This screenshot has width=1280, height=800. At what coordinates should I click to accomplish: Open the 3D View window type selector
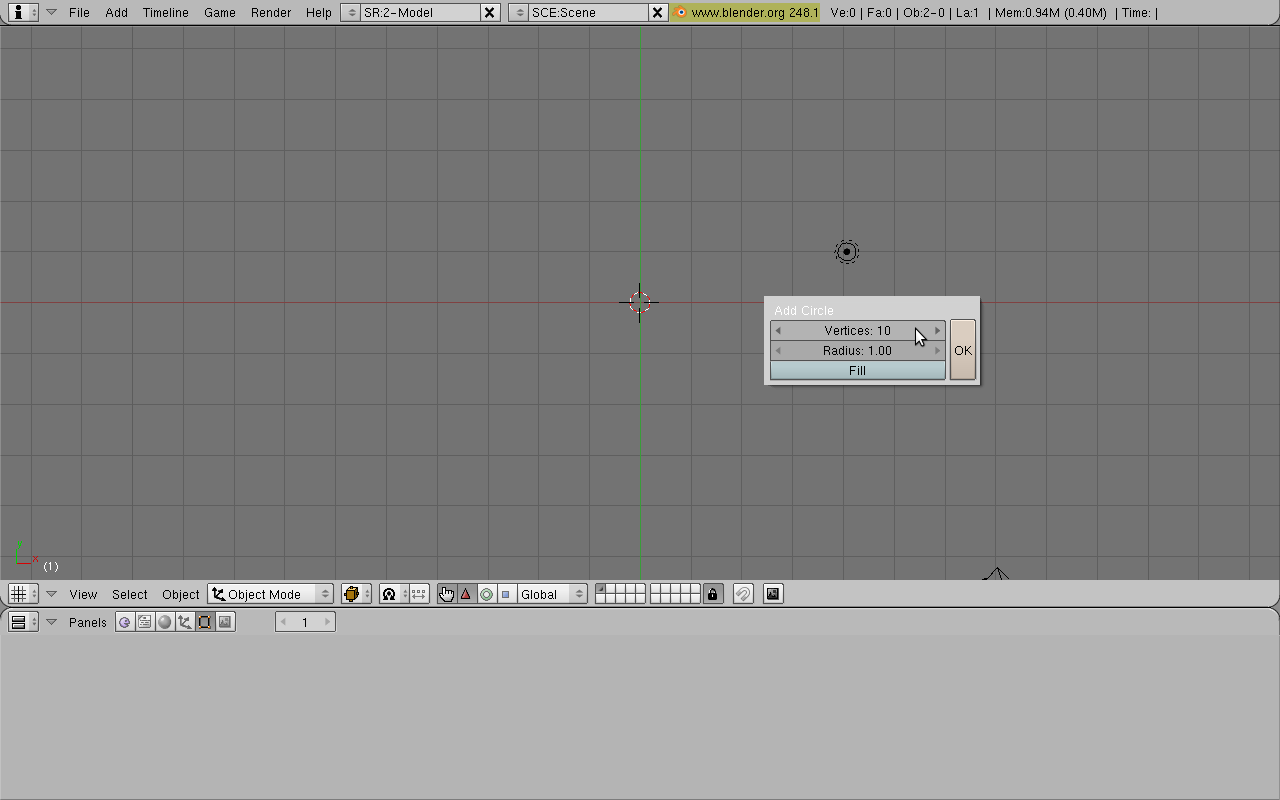click(x=22, y=594)
